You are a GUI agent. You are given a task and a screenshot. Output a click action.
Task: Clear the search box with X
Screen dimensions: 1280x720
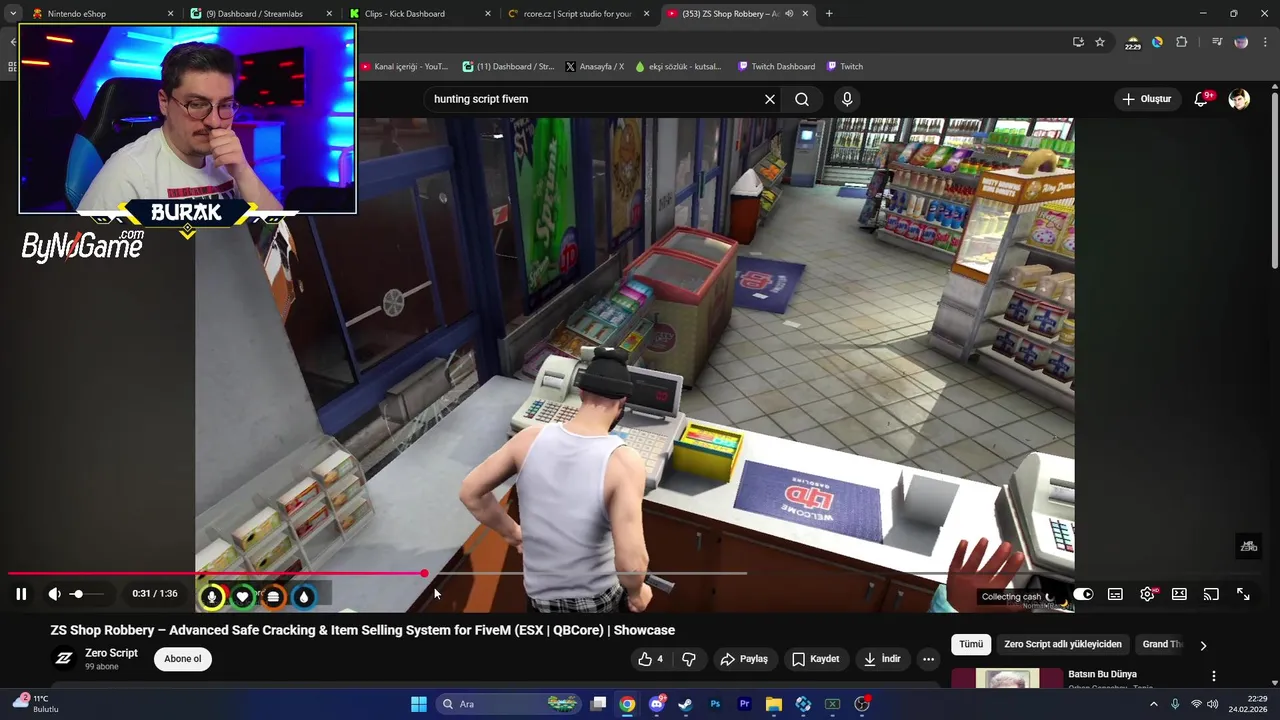point(770,99)
